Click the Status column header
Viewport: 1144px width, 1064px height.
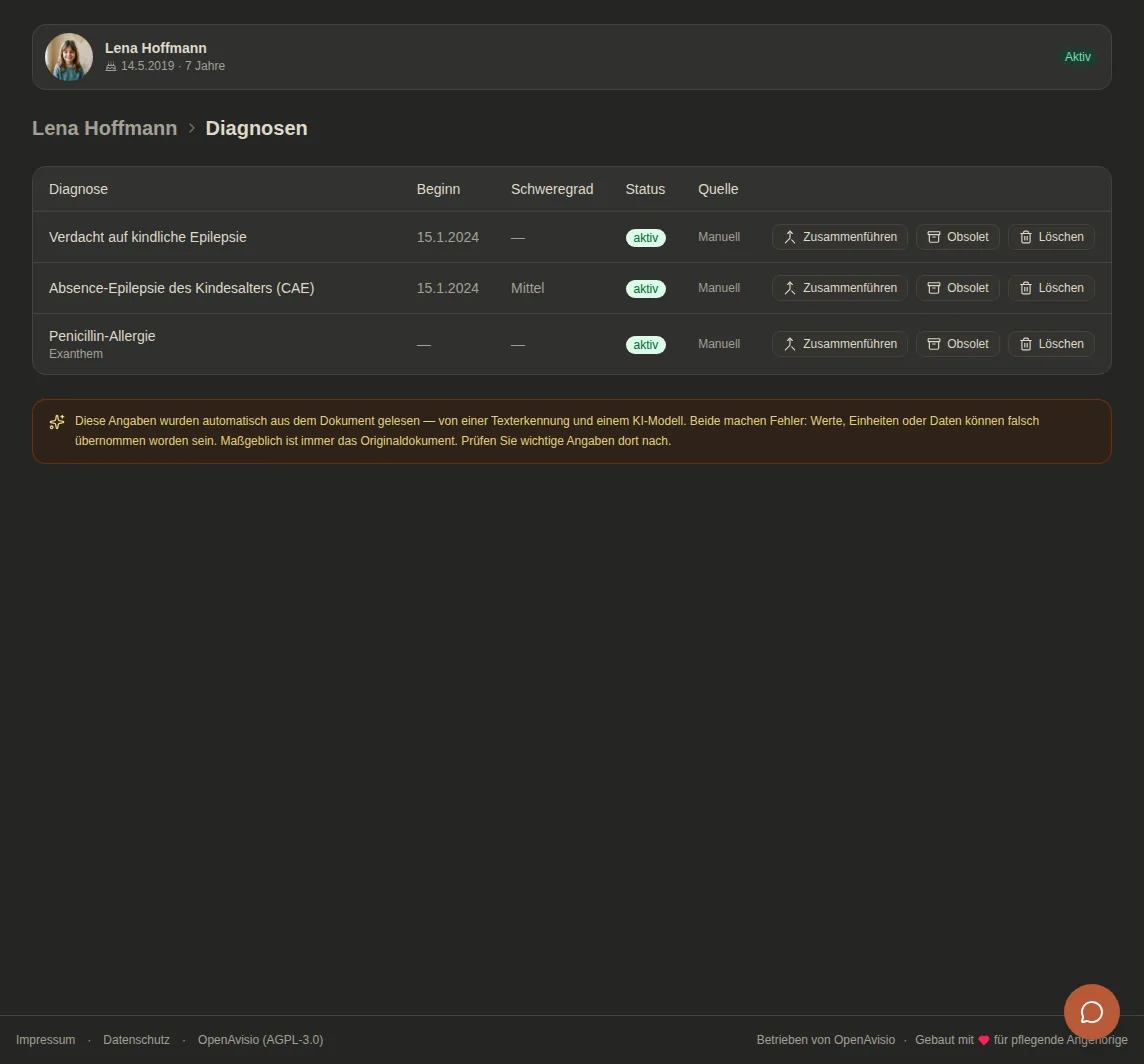coord(645,189)
